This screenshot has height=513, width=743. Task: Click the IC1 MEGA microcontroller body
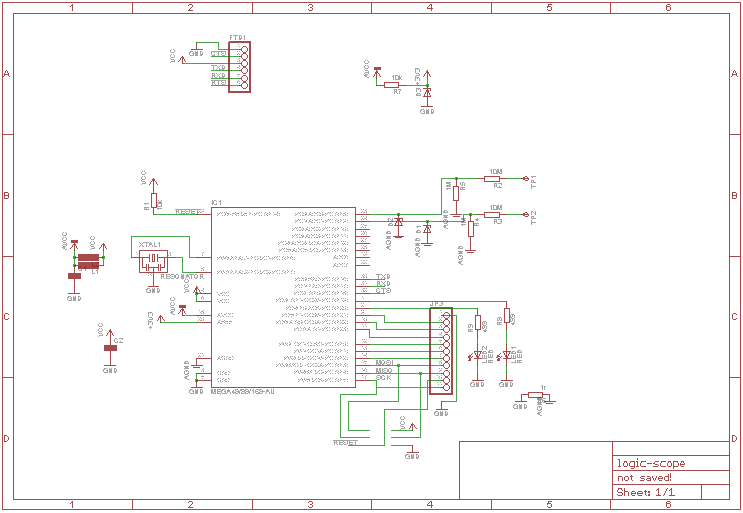pos(283,297)
